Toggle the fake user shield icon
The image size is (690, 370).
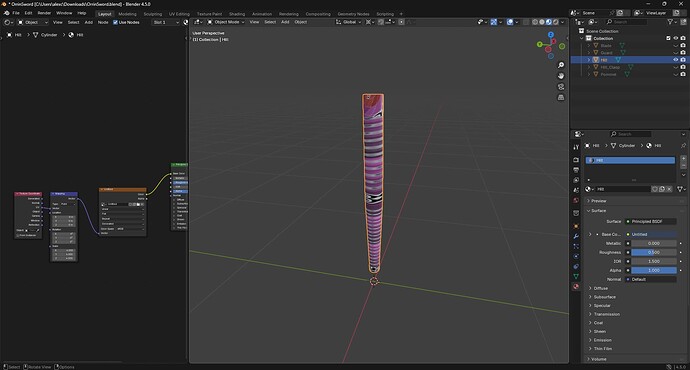click(x=655, y=189)
